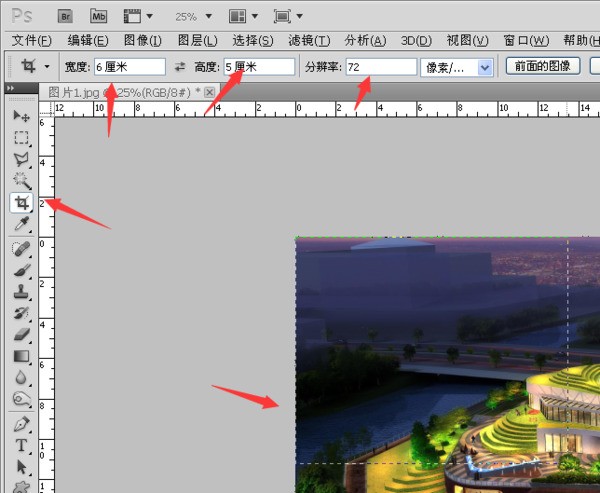600x493 pixels.
Task: Launch Adobe Bridge from the Br icon
Action: (x=65, y=16)
